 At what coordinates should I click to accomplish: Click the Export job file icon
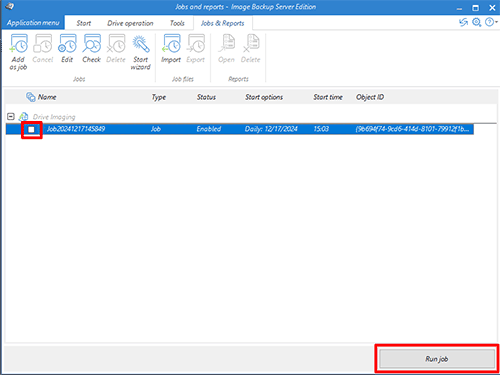pyautogui.click(x=195, y=49)
